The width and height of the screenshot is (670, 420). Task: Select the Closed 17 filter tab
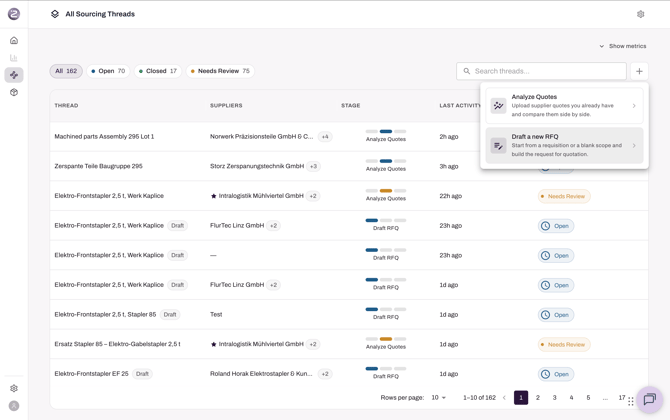coord(158,71)
